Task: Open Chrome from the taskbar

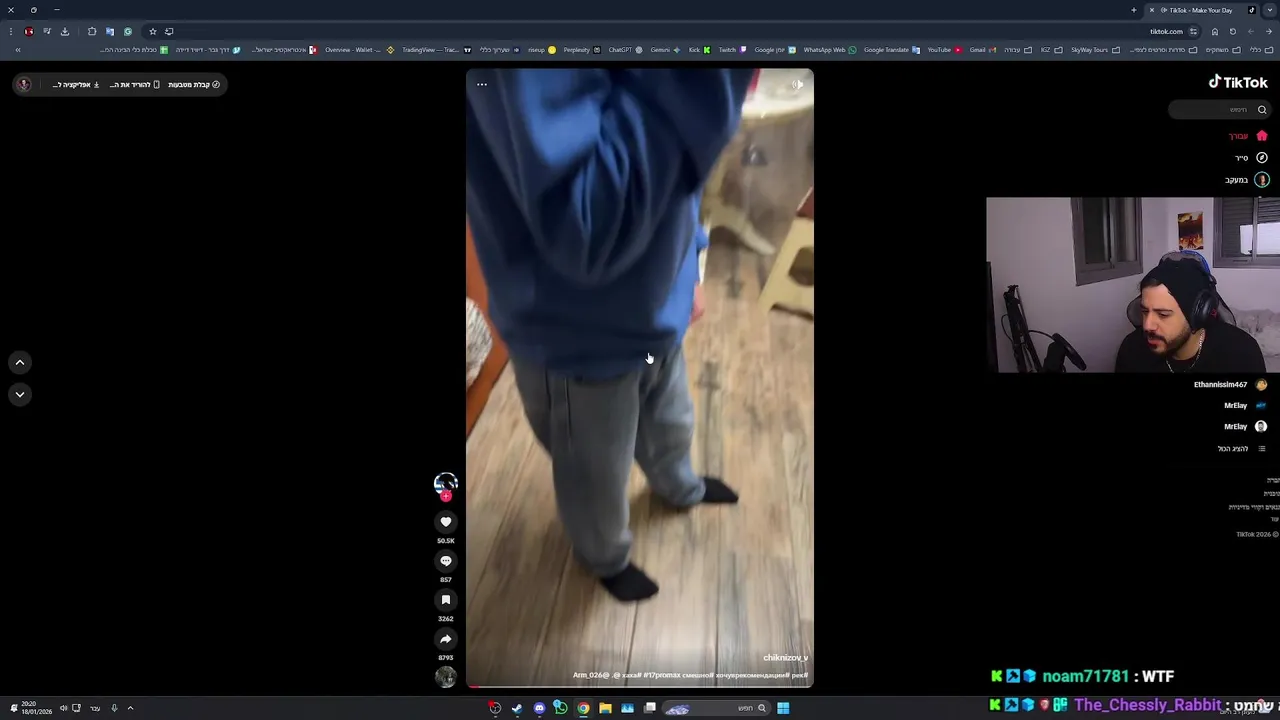Action: tap(583, 708)
